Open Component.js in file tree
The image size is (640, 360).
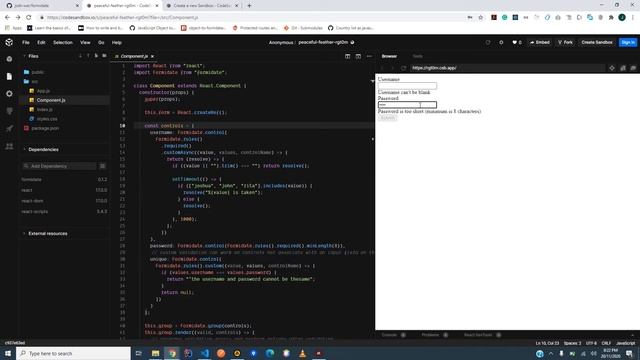click(51, 100)
